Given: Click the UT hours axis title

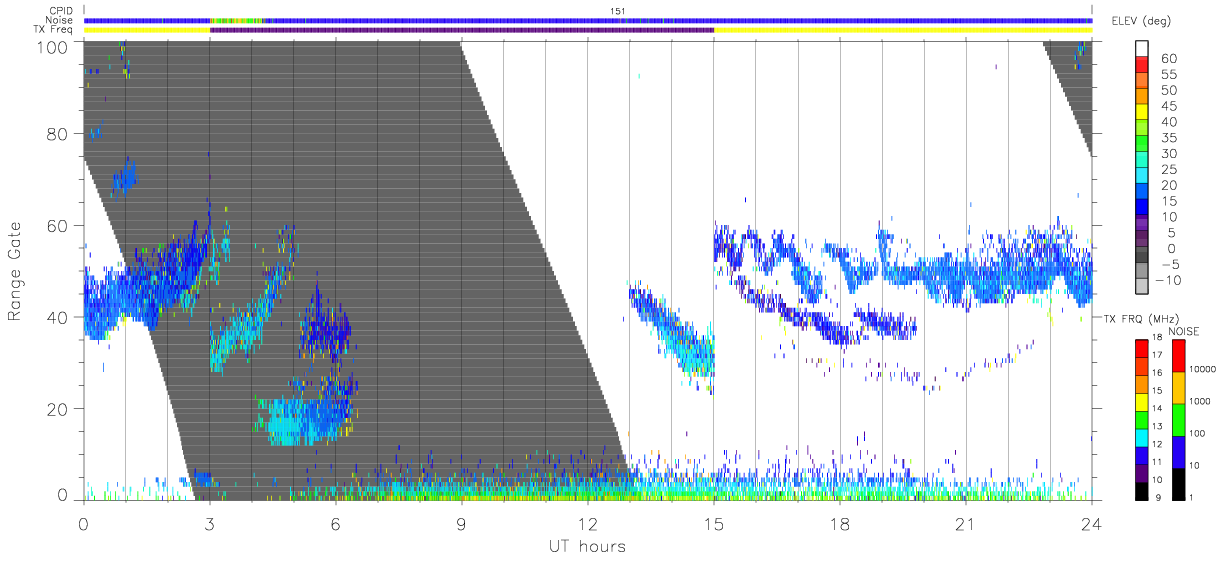Looking at the screenshot, I should (587, 546).
